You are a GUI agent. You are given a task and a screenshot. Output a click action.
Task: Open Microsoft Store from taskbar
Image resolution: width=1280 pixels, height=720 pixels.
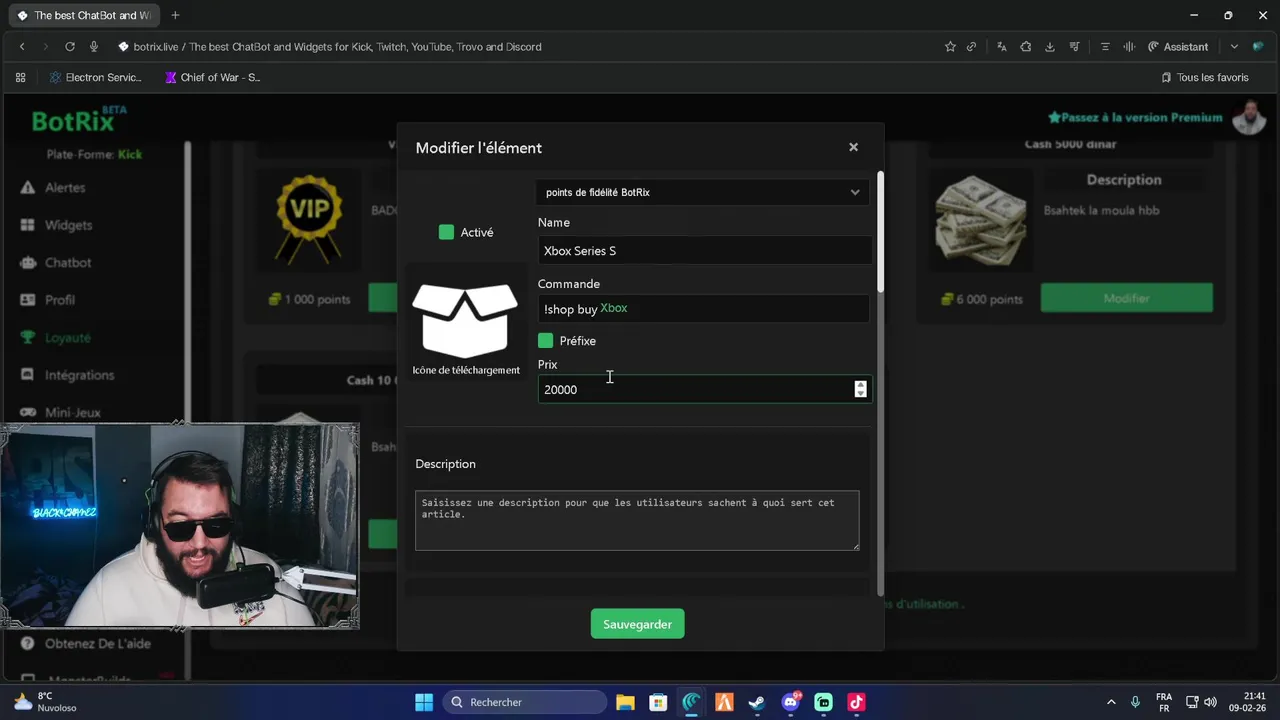click(658, 702)
